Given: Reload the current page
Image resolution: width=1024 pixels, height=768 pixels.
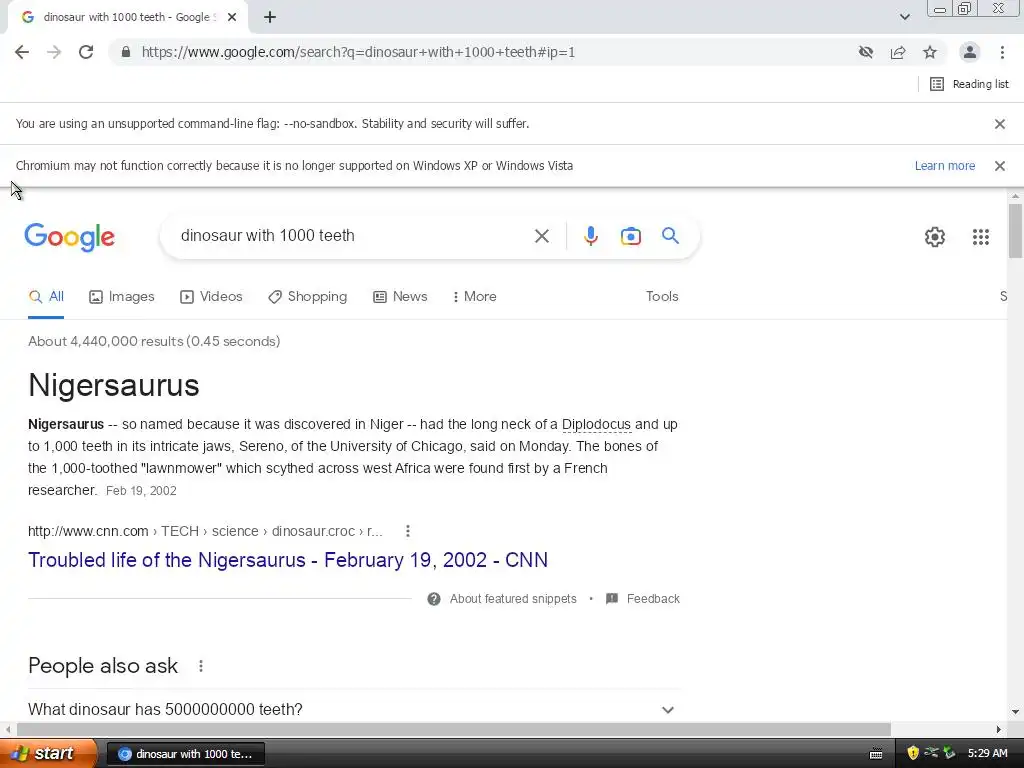Looking at the screenshot, I should [x=86, y=52].
